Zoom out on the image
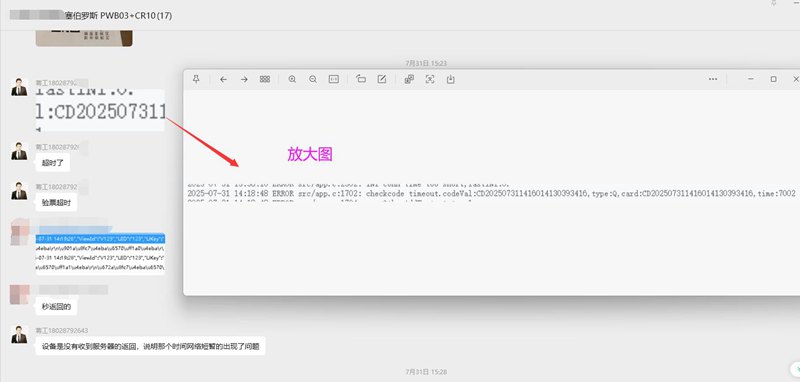This screenshot has width=800, height=382. point(313,79)
